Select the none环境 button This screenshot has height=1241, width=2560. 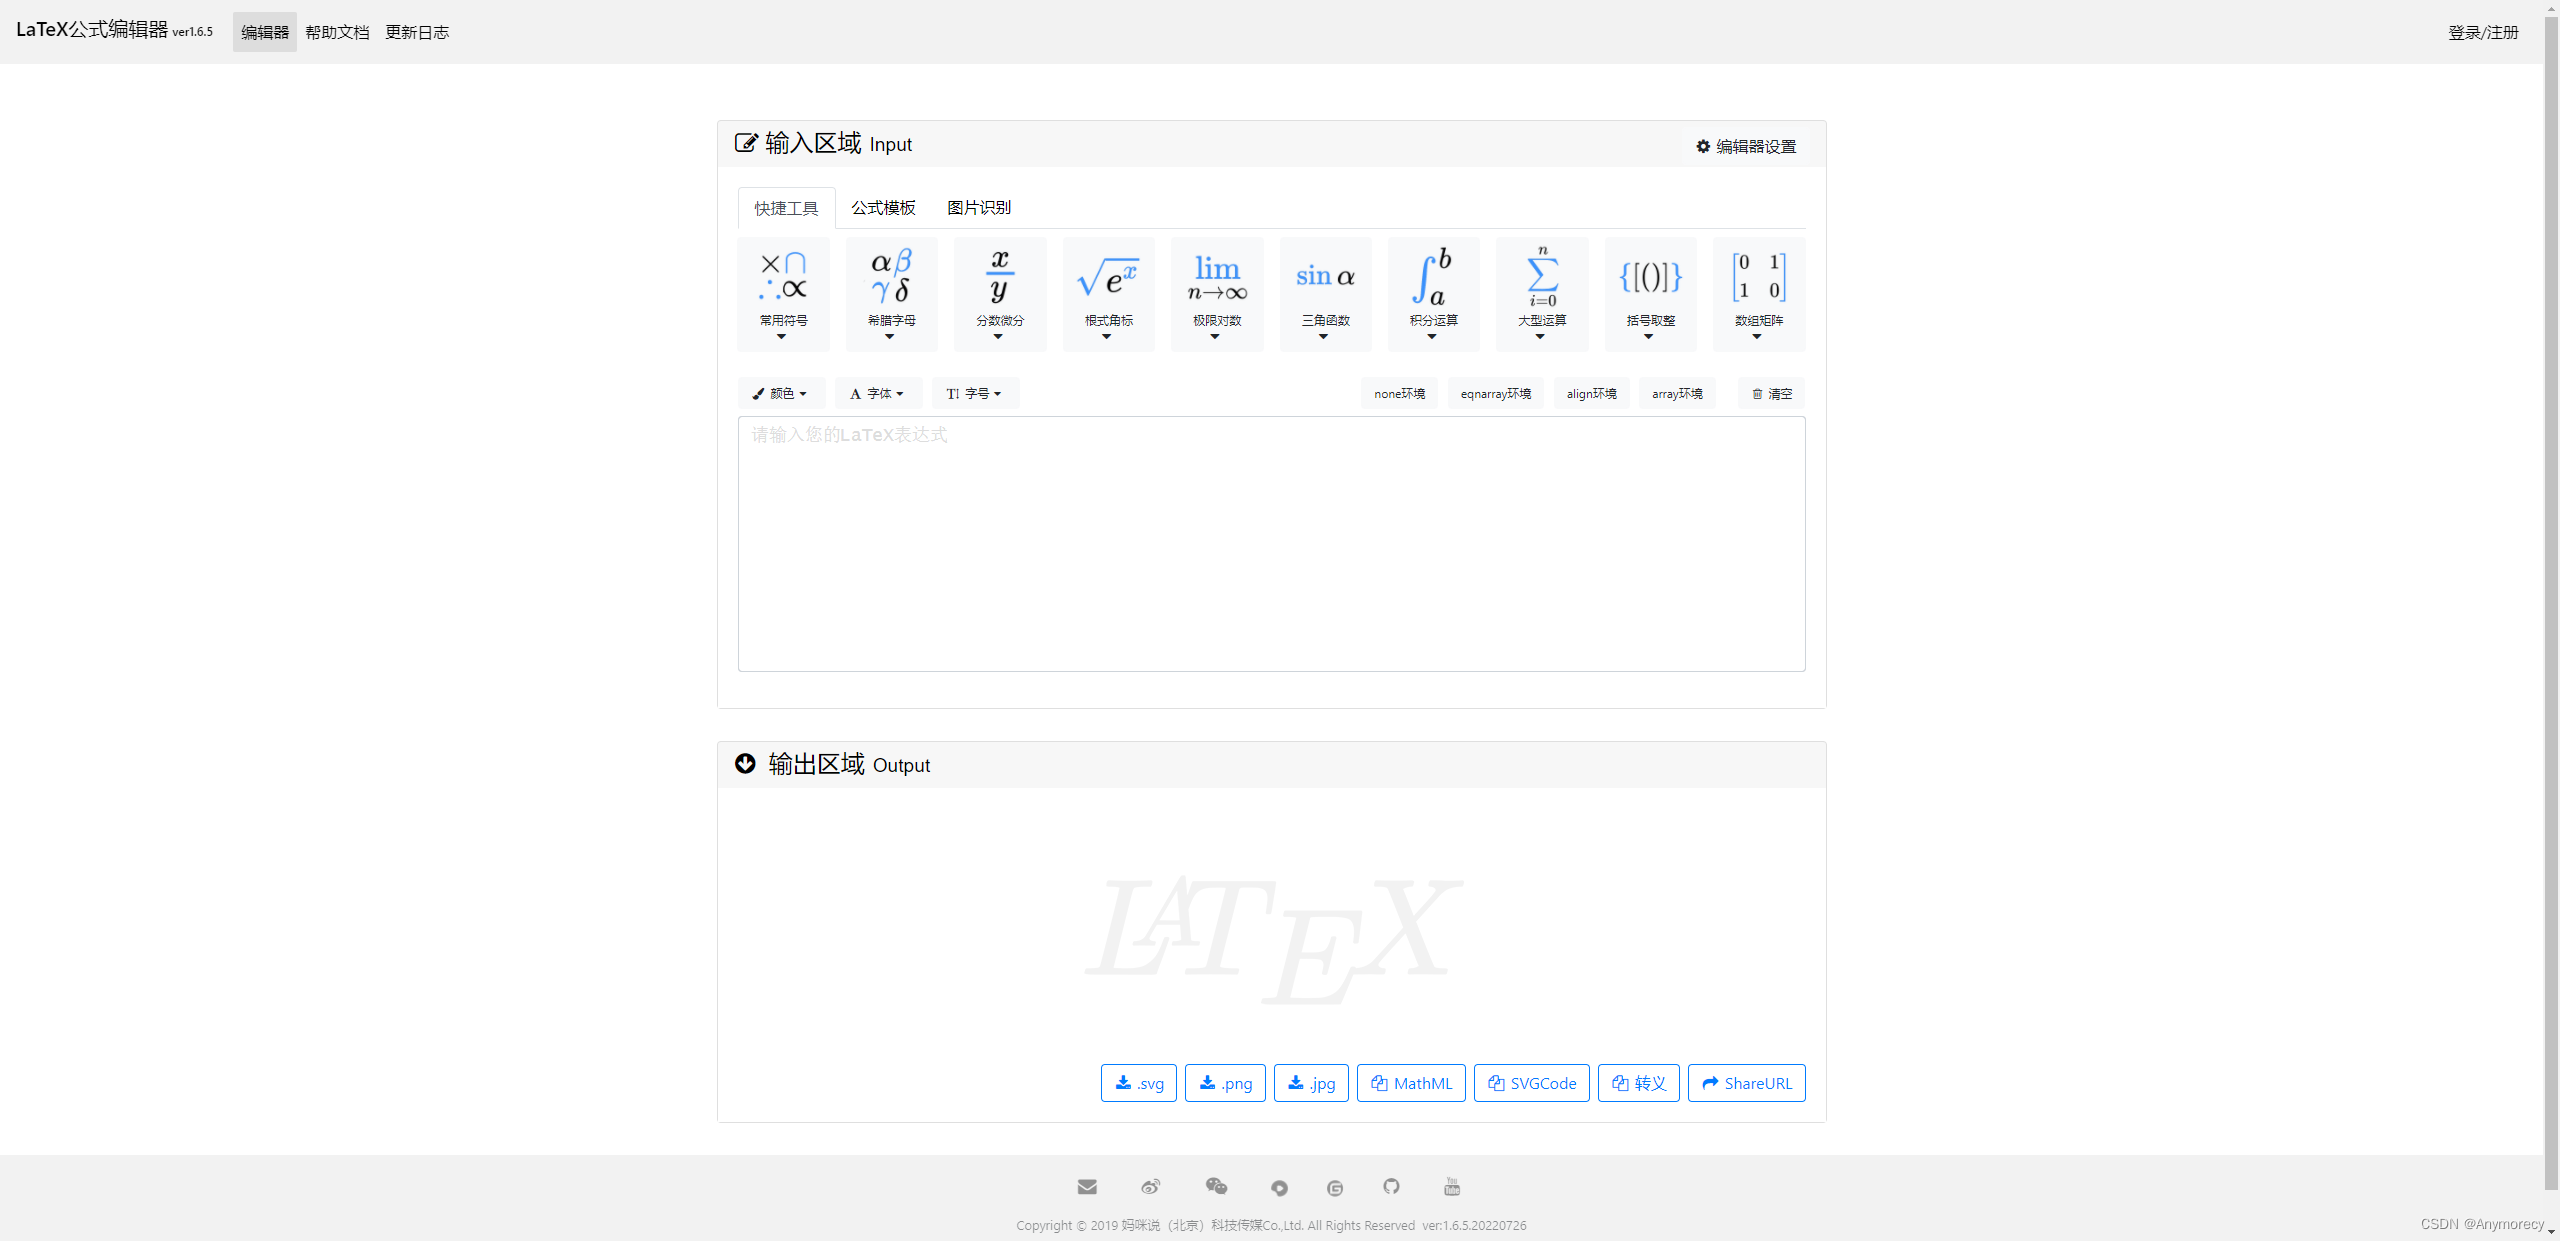pyautogui.click(x=1399, y=394)
